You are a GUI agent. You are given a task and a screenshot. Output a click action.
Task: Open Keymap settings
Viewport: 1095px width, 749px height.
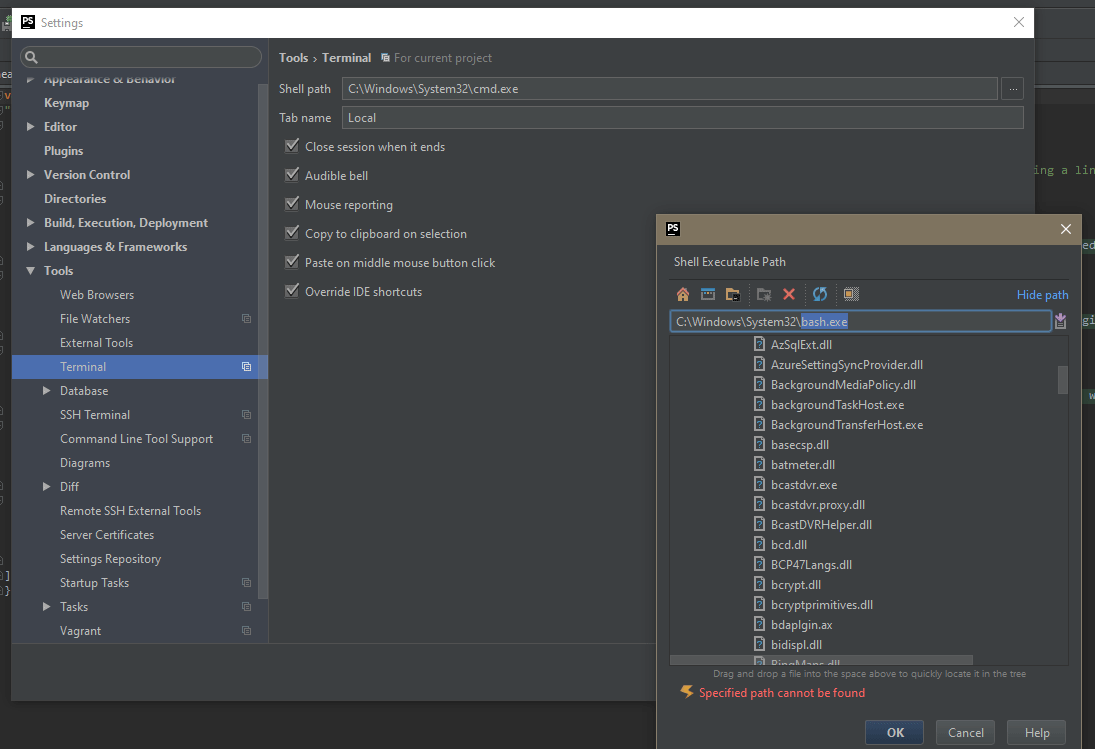point(66,103)
